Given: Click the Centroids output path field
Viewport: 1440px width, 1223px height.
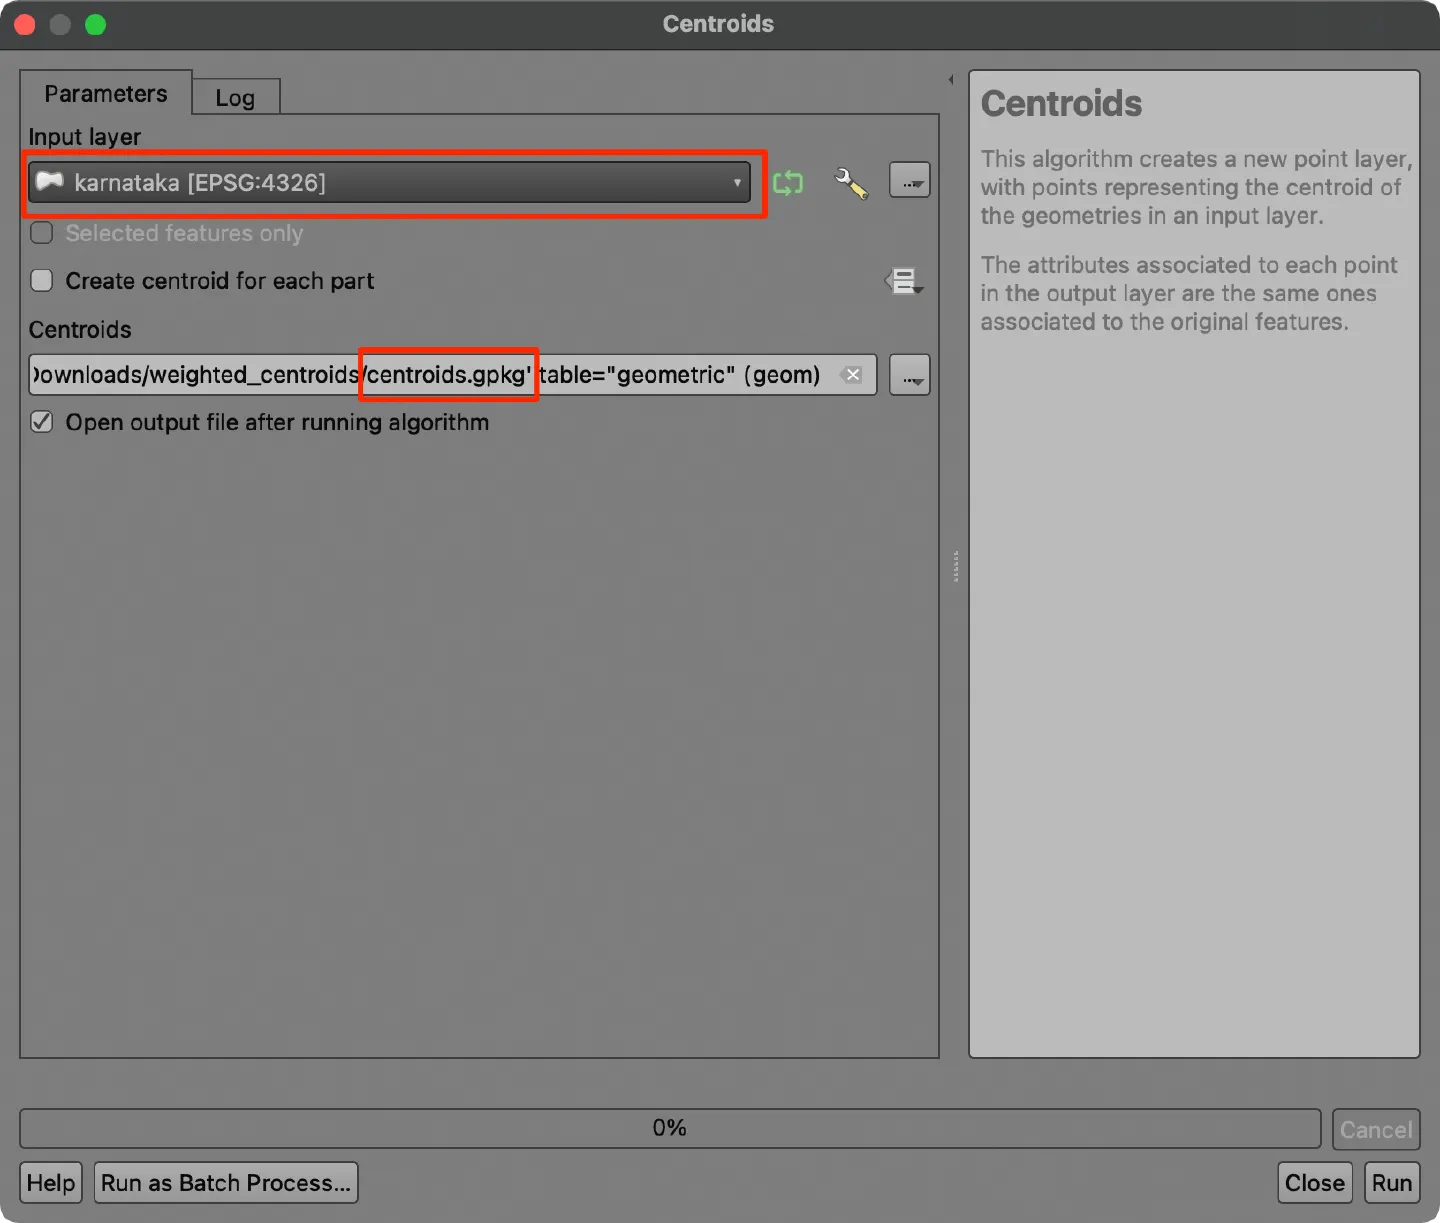Looking at the screenshot, I should tap(453, 375).
